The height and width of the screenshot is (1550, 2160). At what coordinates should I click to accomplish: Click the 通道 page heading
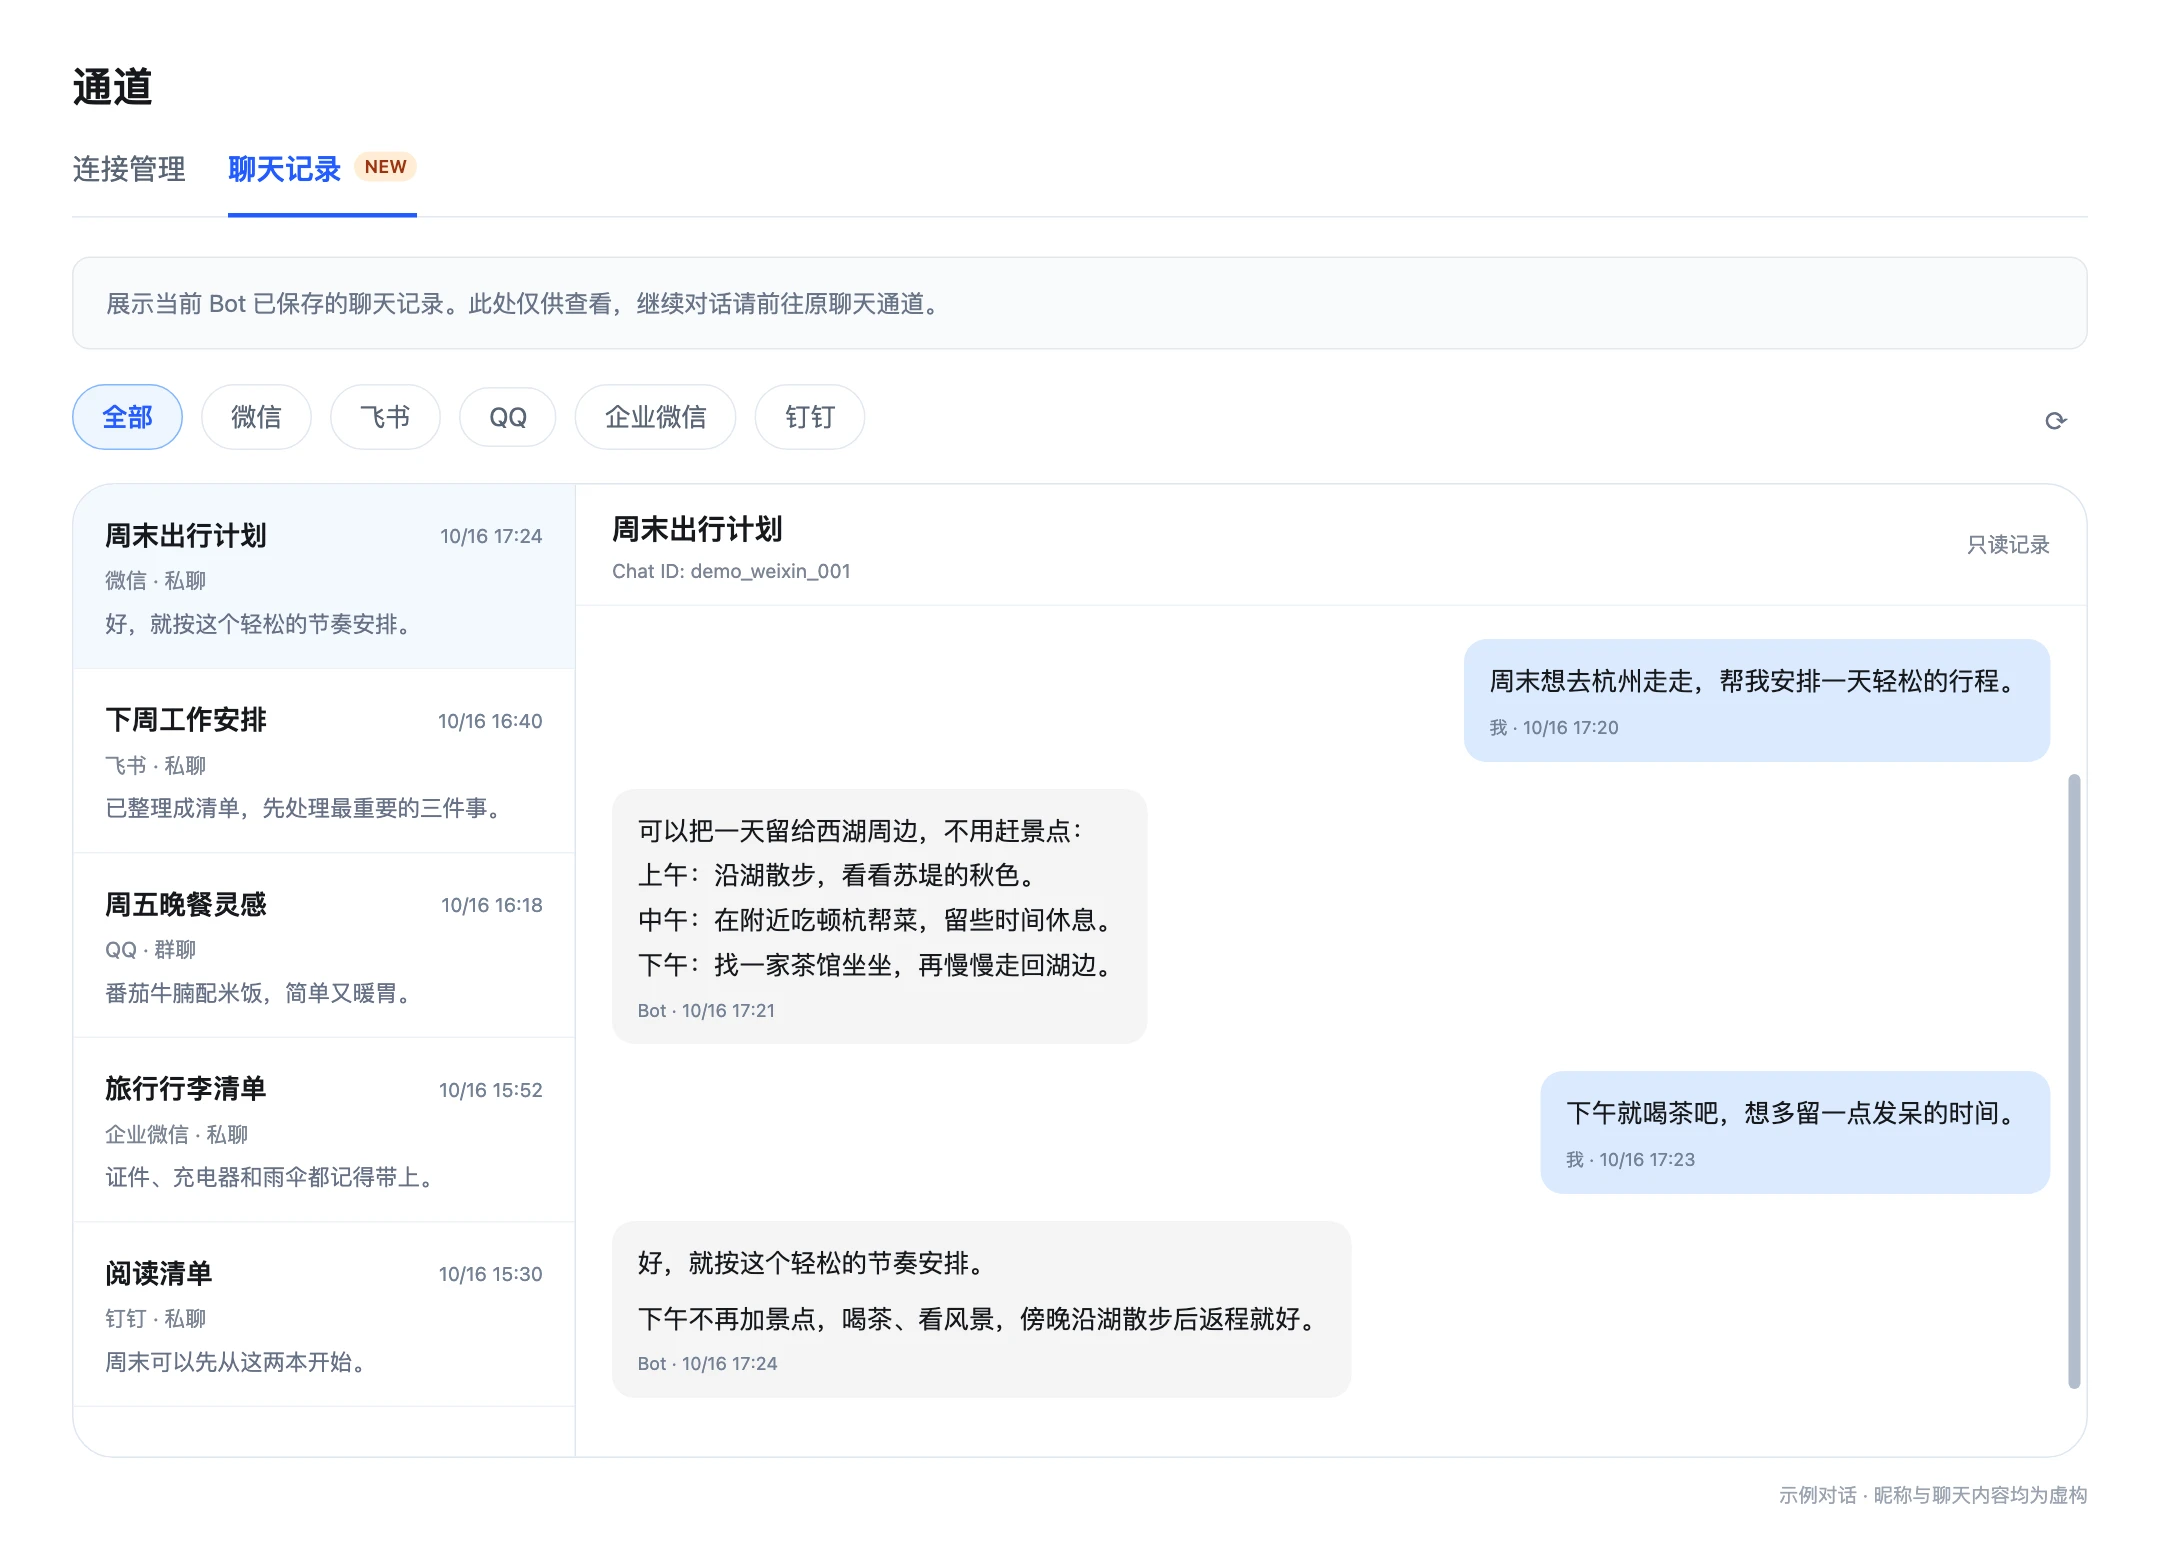click(112, 87)
